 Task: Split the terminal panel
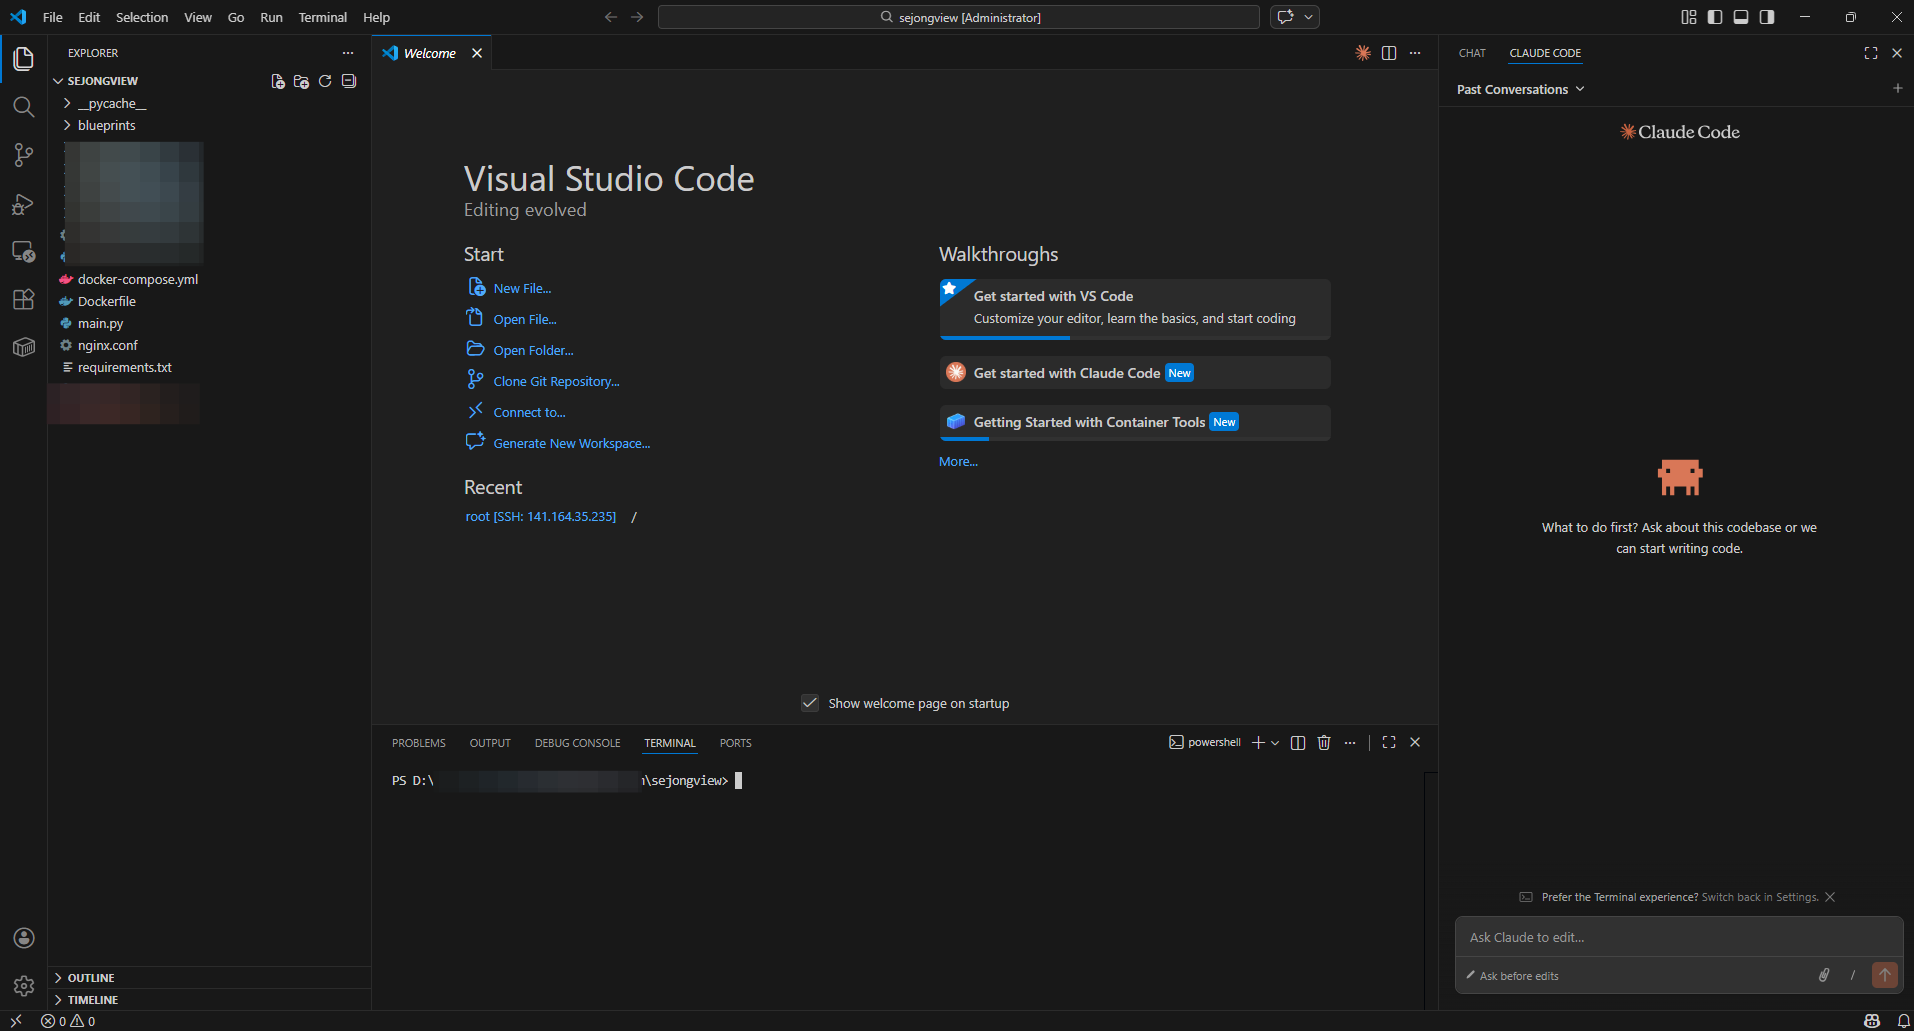point(1298,742)
